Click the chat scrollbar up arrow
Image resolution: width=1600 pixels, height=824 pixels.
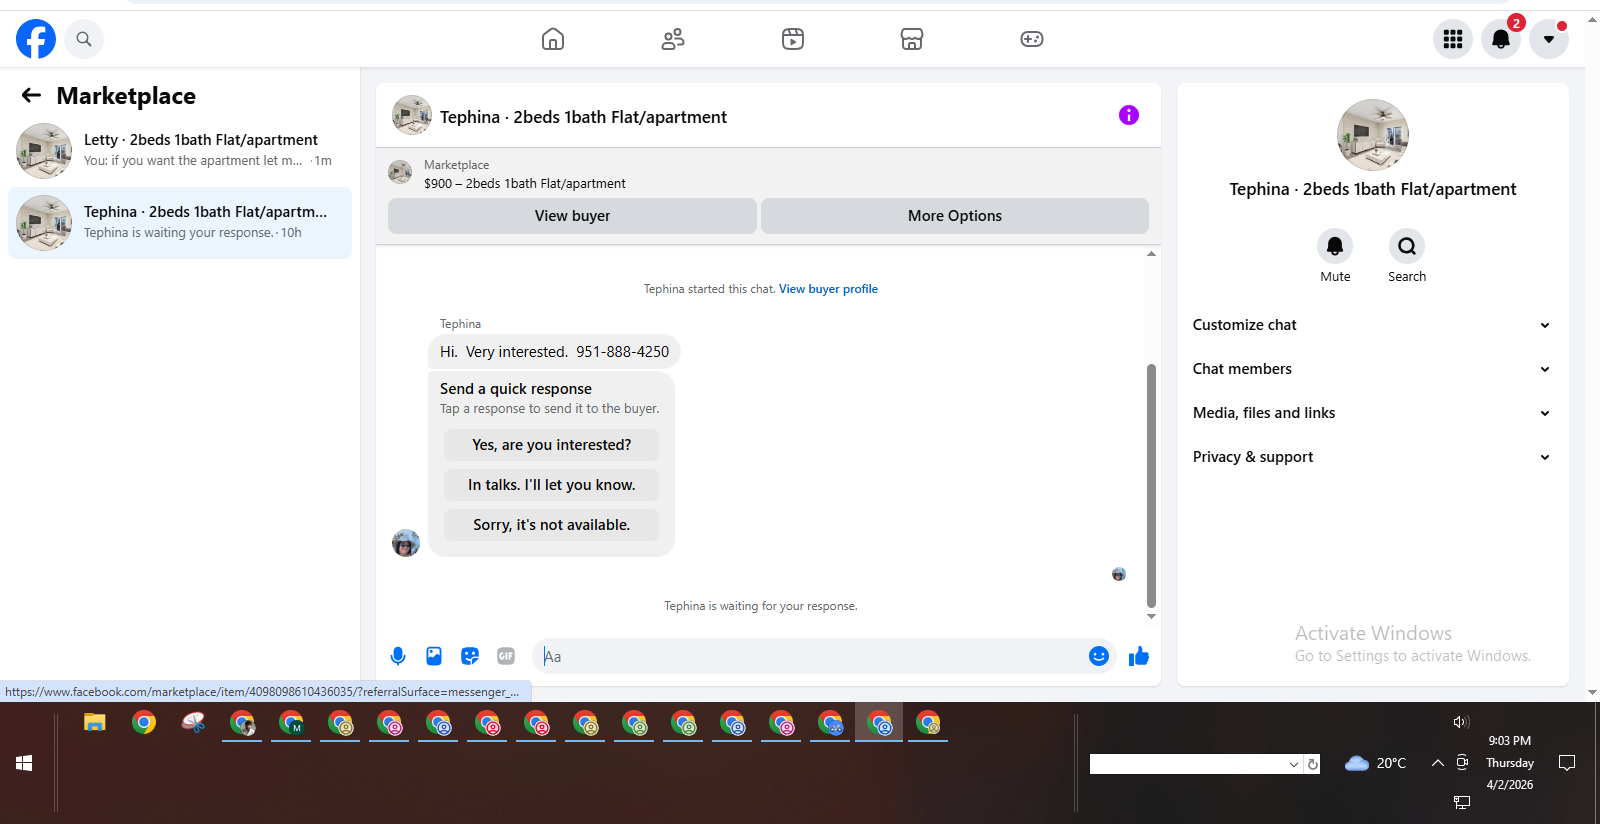coord(1151,254)
